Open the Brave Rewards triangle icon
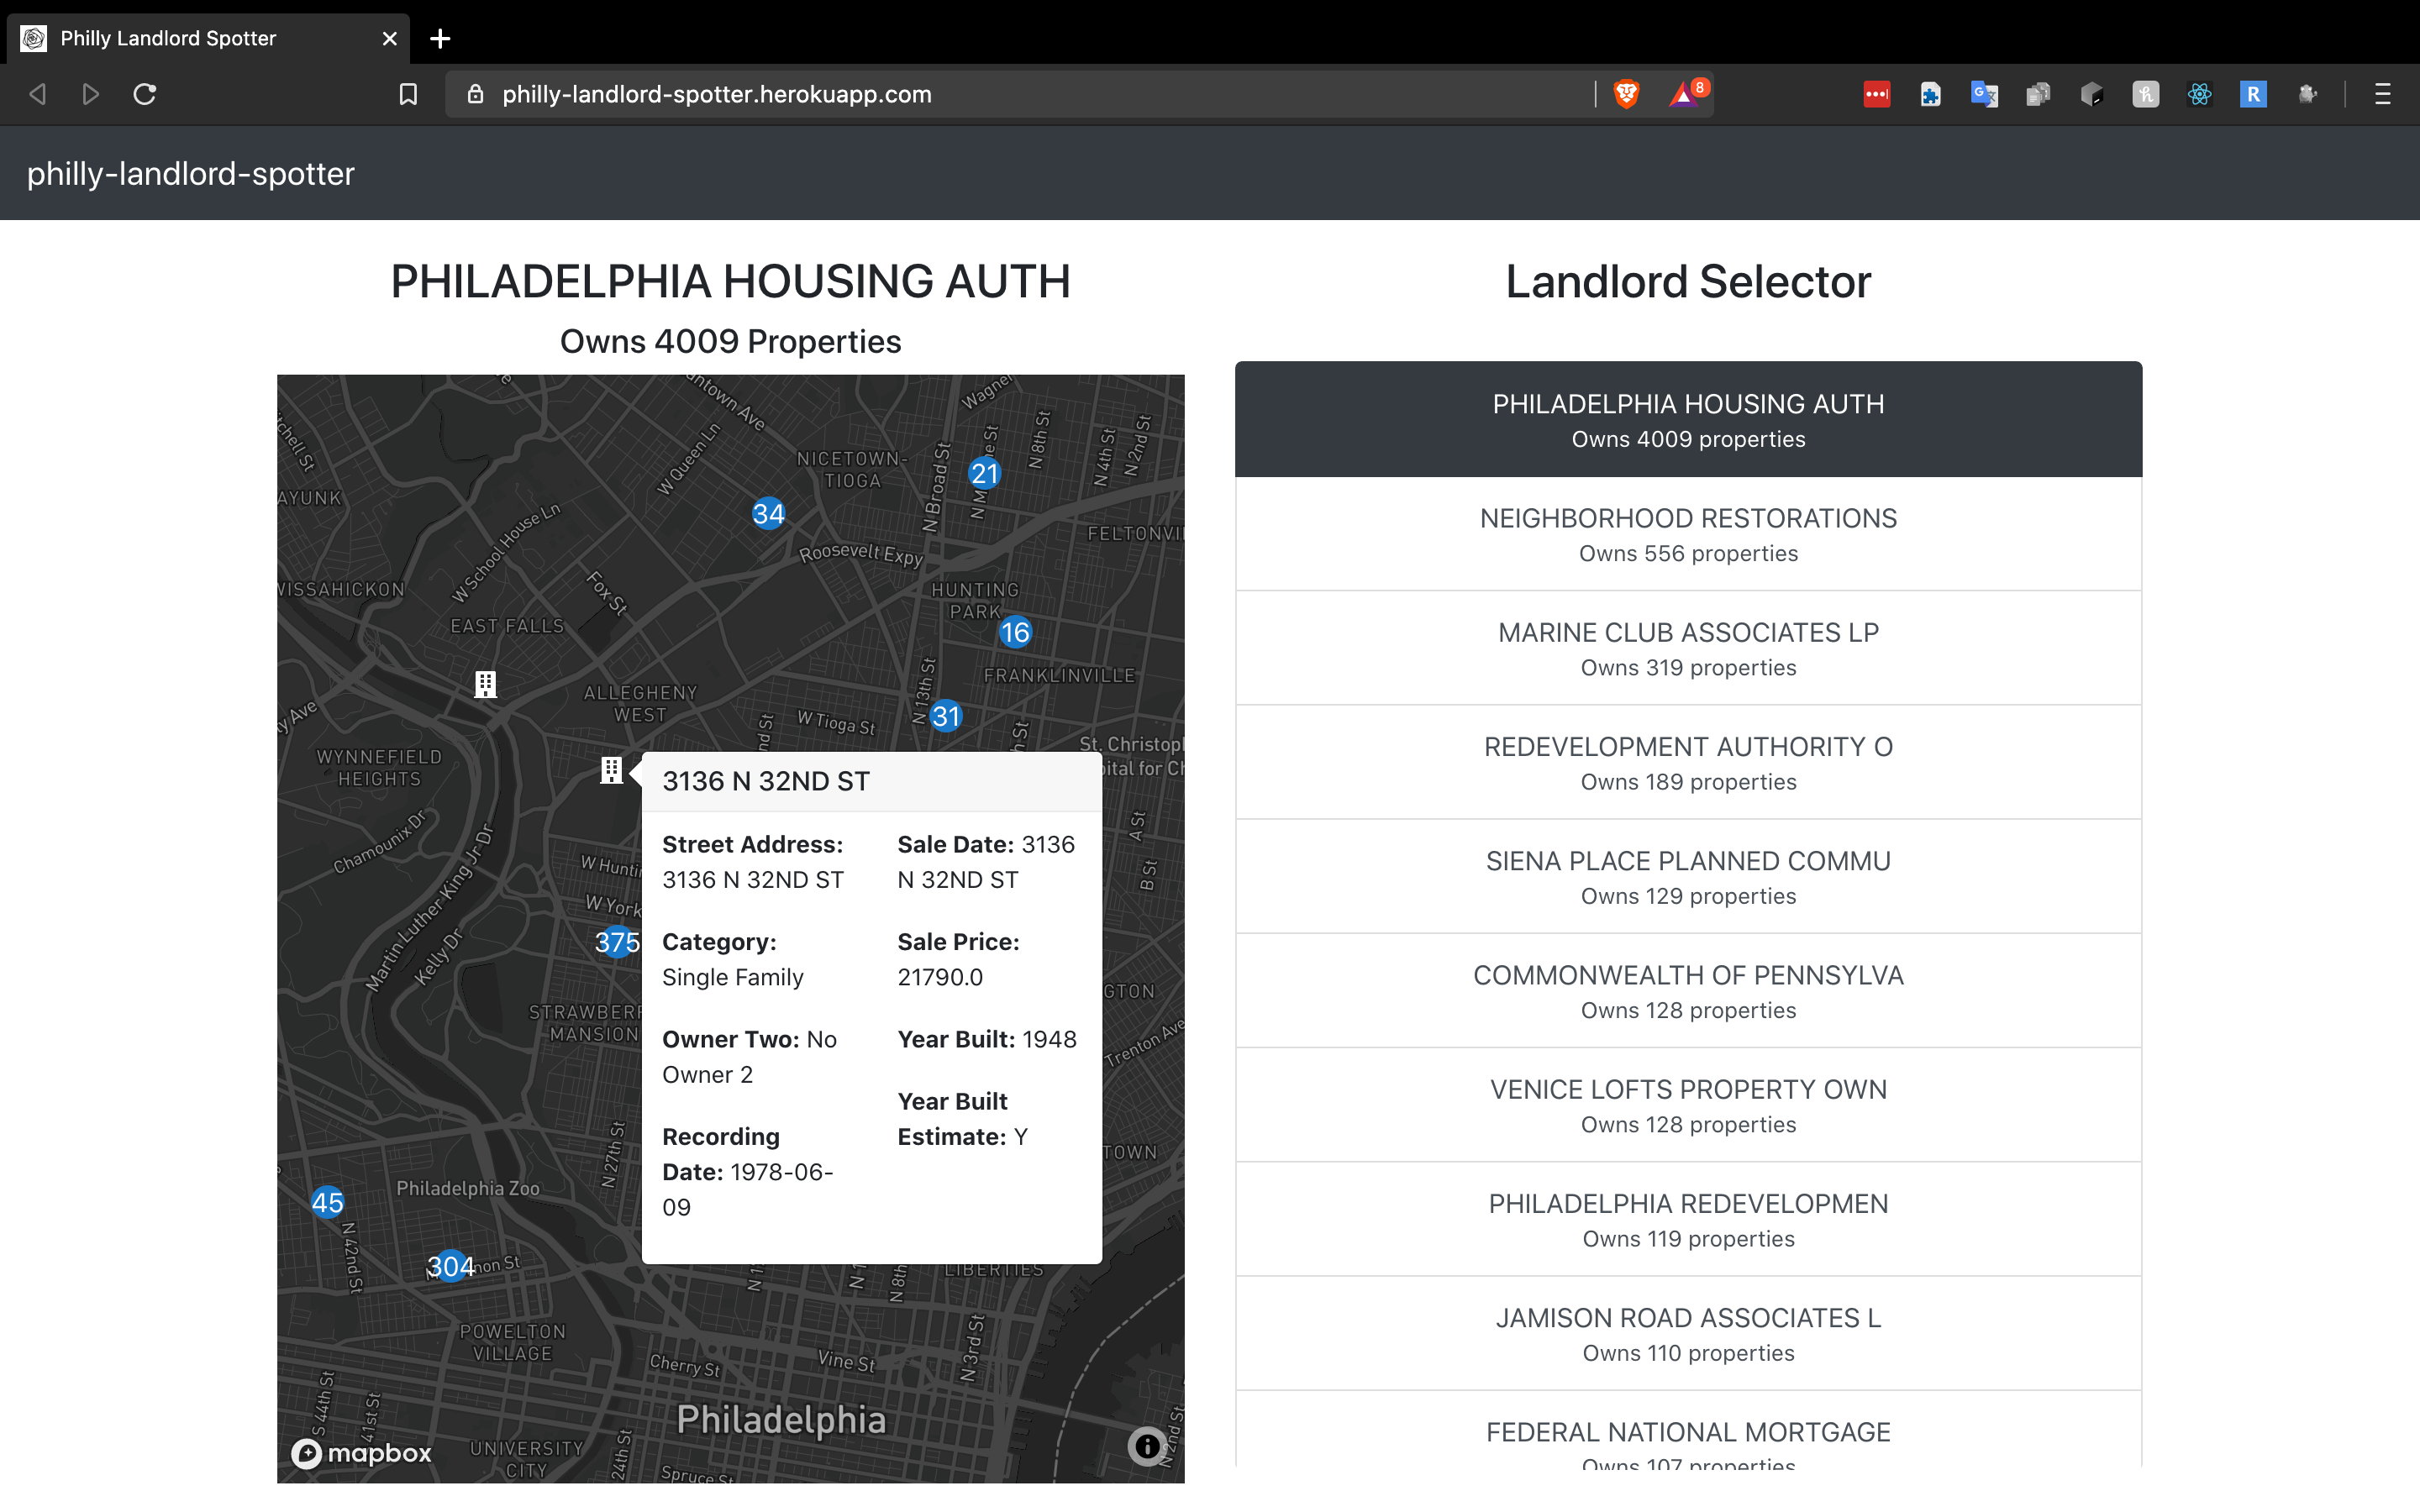The width and height of the screenshot is (2420, 1512). click(x=1685, y=94)
